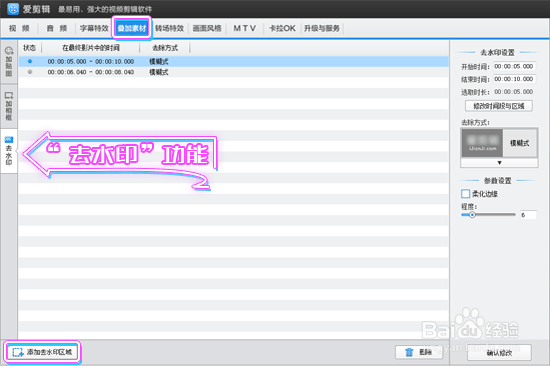Open the 画面风格 tab
Image resolution: width=550 pixels, height=366 pixels.
point(207,28)
